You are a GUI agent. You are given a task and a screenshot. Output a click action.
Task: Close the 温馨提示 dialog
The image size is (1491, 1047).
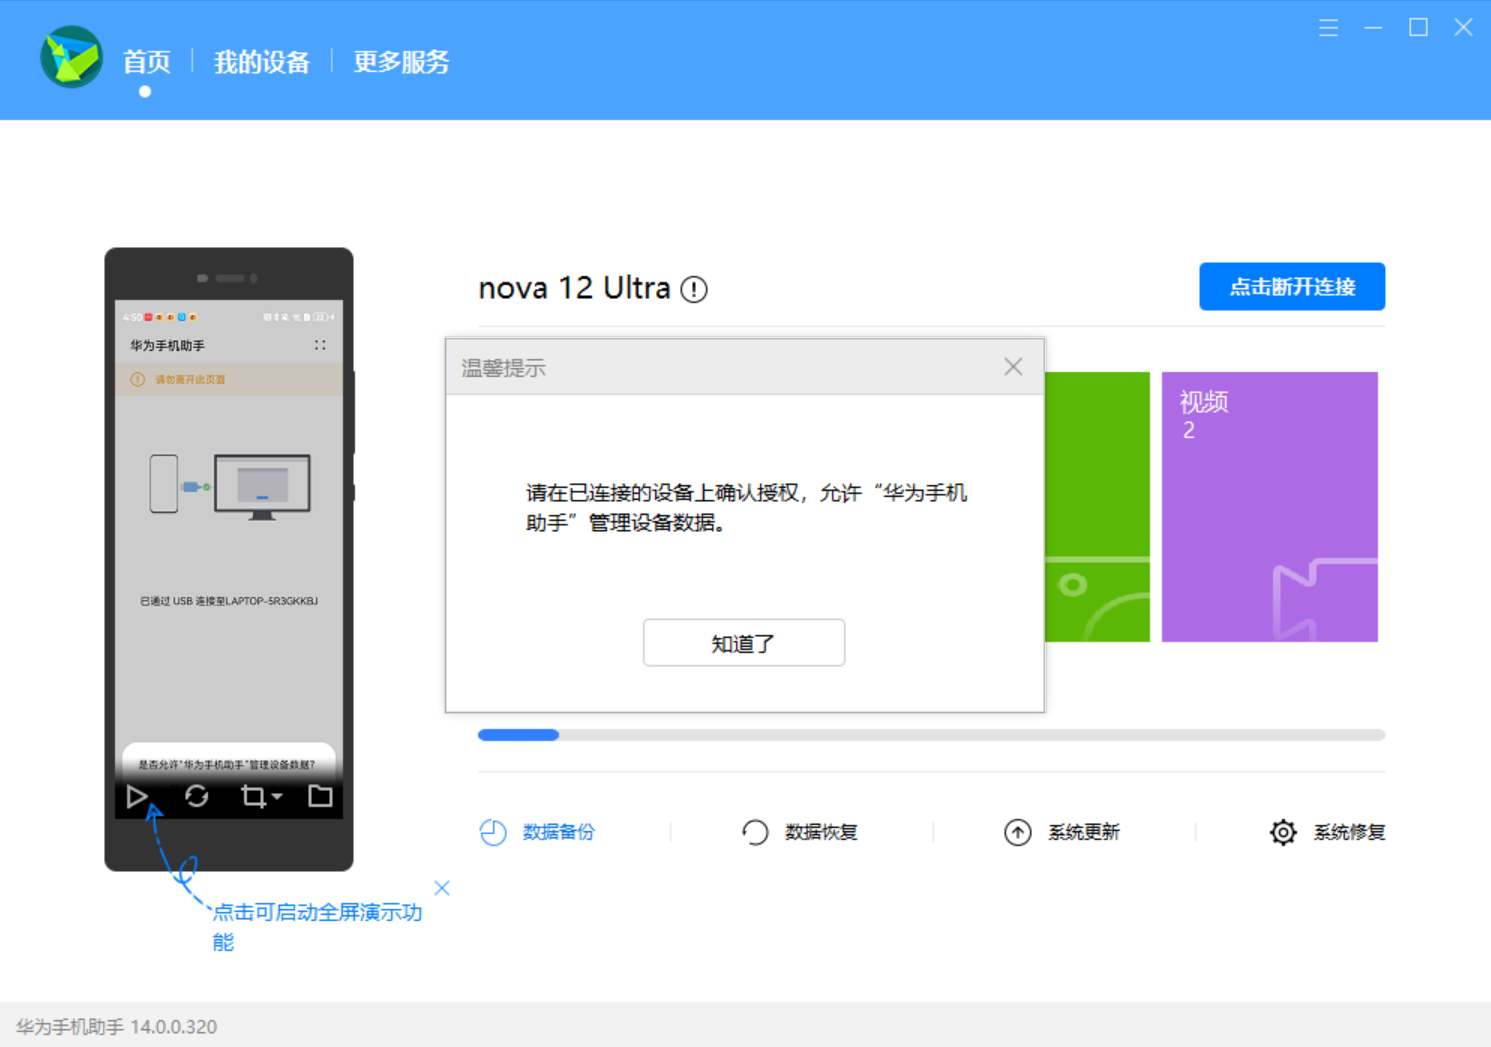pyautogui.click(x=1013, y=367)
